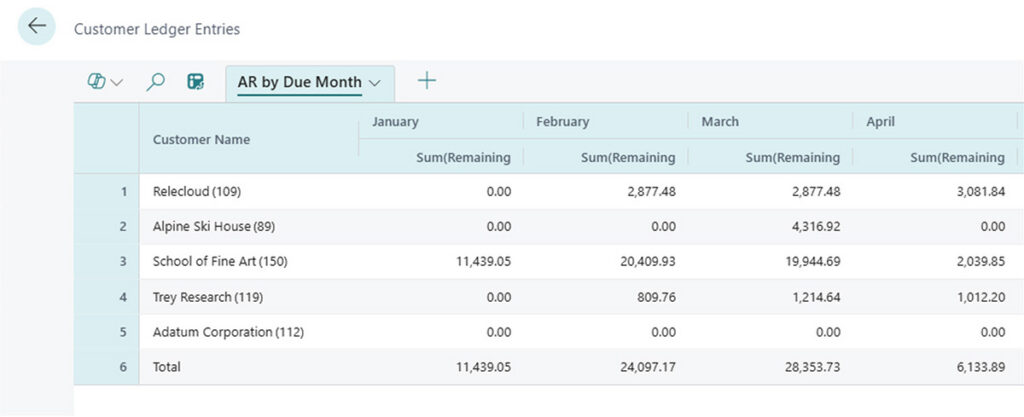
Task: Click the March column header
Action: click(720, 121)
